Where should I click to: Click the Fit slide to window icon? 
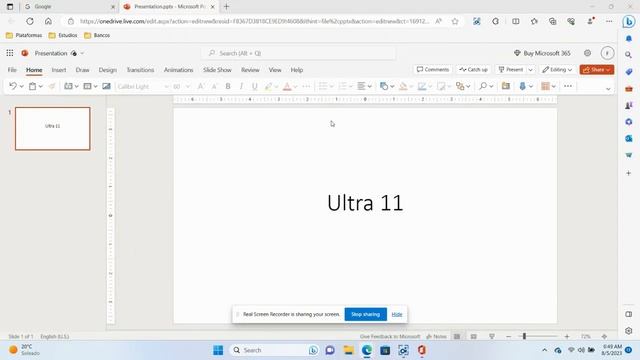(604, 336)
